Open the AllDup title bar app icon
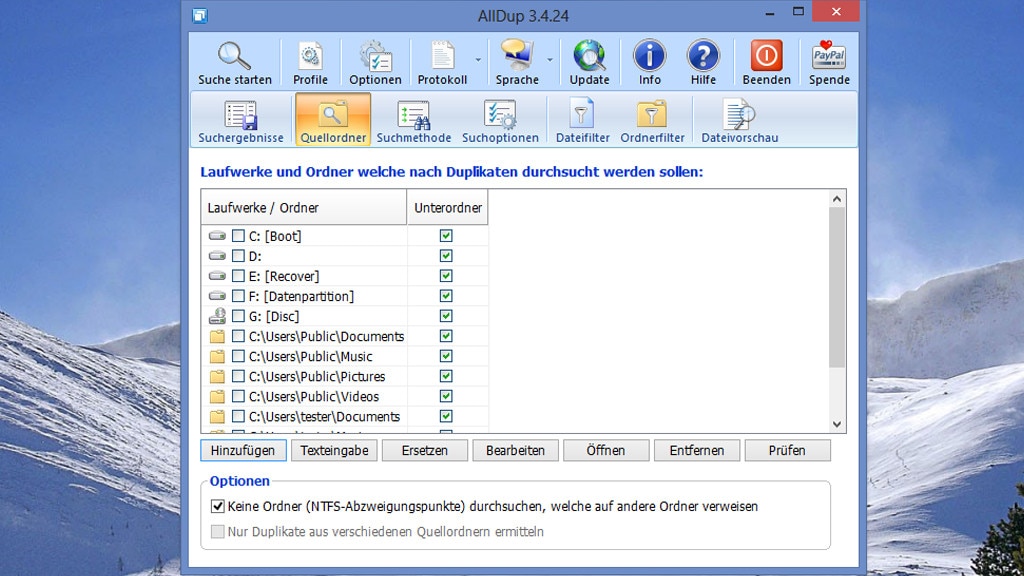Screen dimensions: 1024x576 [x=200, y=14]
